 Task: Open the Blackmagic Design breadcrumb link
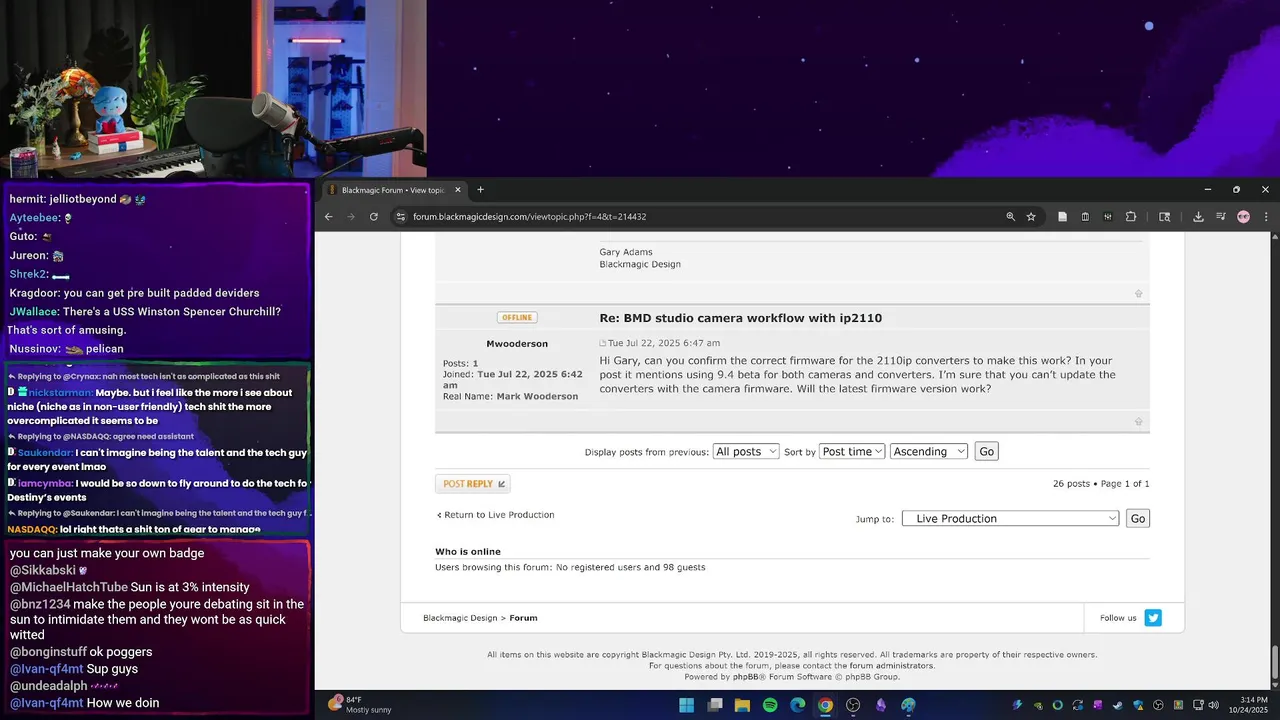pos(460,618)
